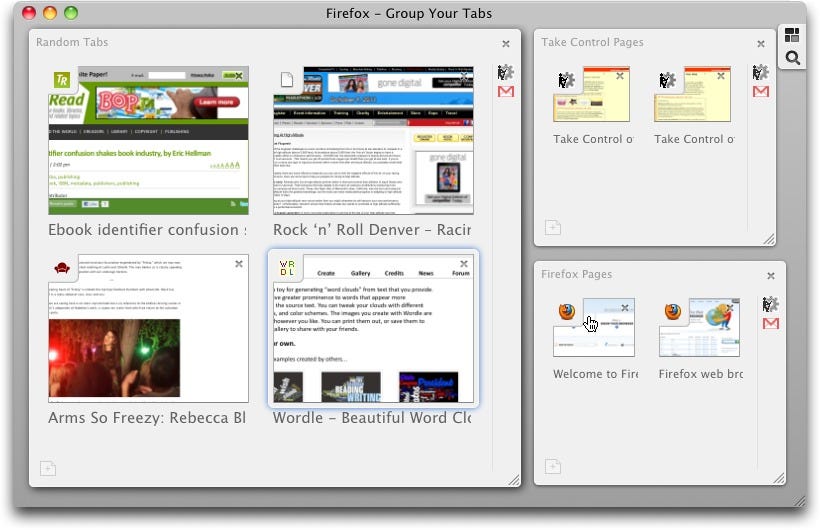Click Take Control app tab icon in Random Tabs
Screen dimensions: 820x530
tap(506, 72)
